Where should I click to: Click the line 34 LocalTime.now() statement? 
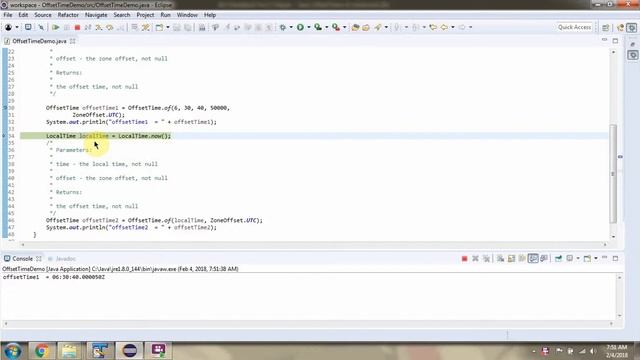(x=108, y=136)
